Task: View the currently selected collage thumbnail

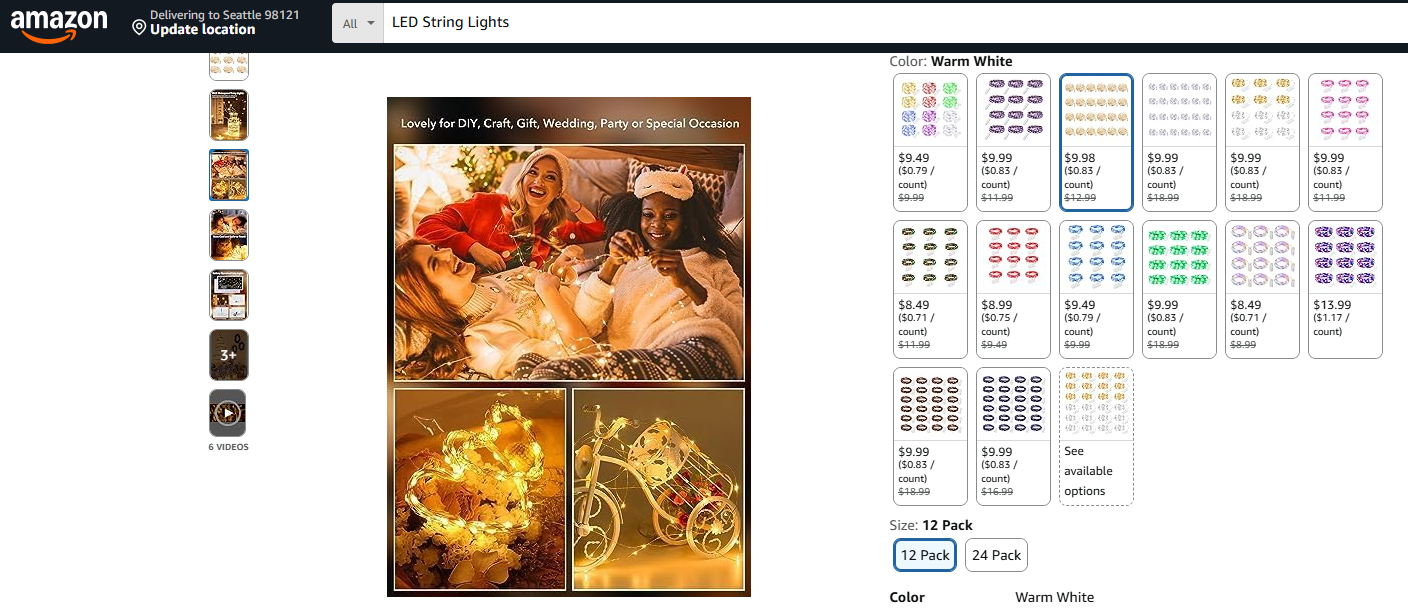Action: pos(228,175)
